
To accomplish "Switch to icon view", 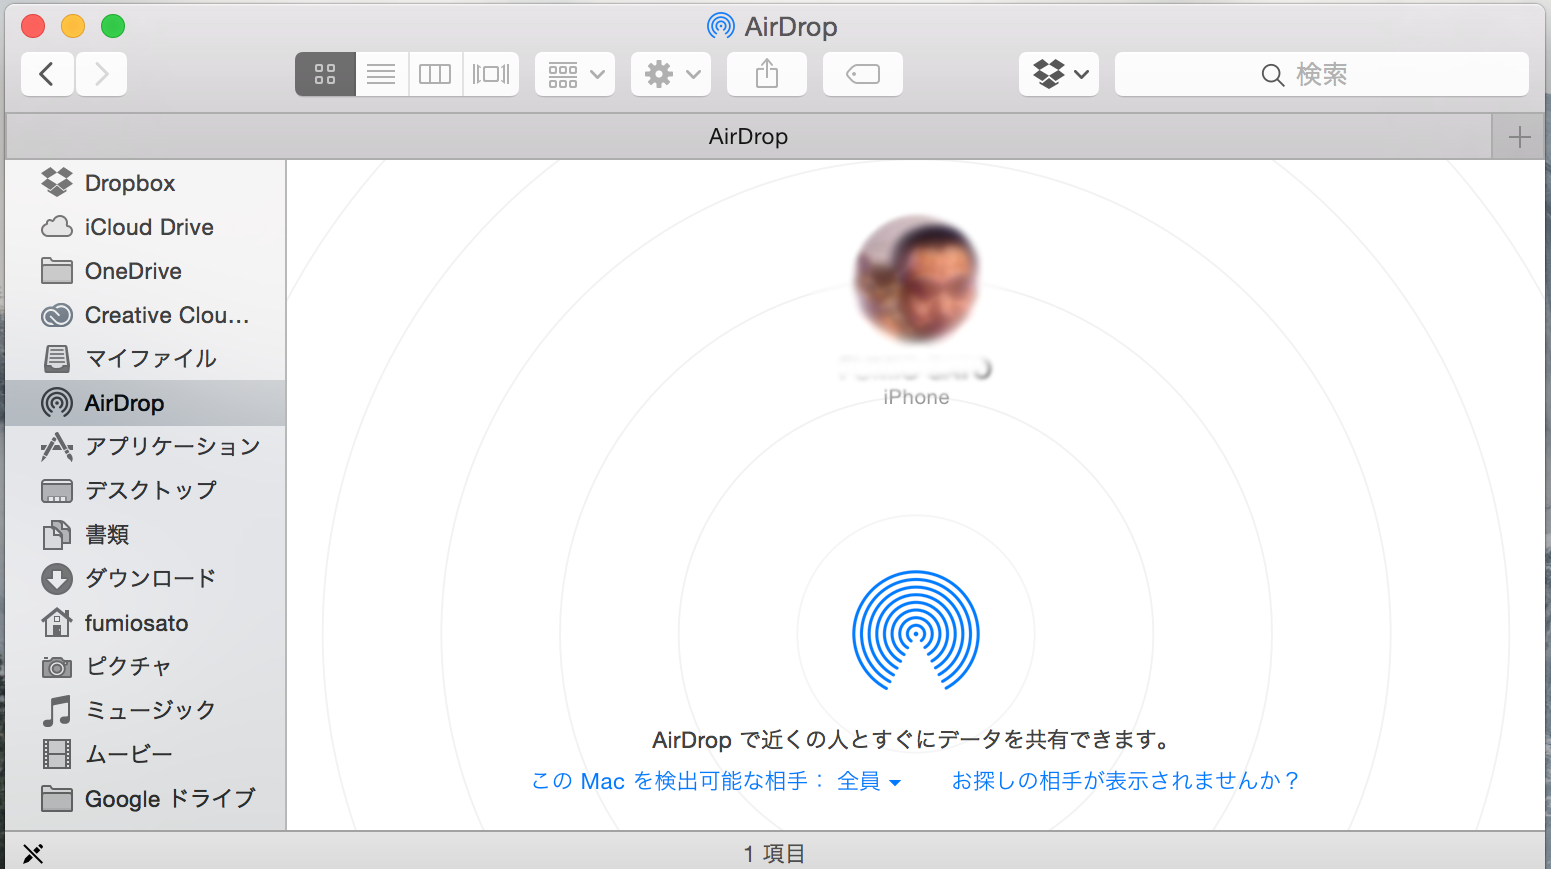I will [325, 74].
